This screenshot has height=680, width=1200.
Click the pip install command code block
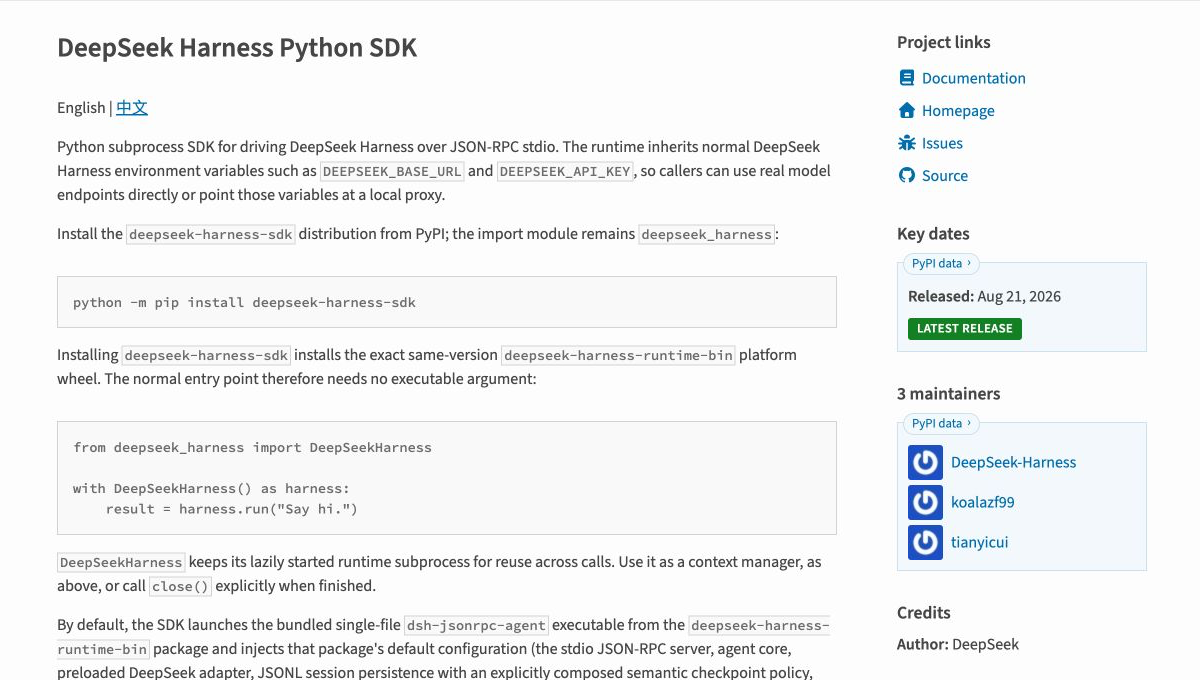point(447,302)
